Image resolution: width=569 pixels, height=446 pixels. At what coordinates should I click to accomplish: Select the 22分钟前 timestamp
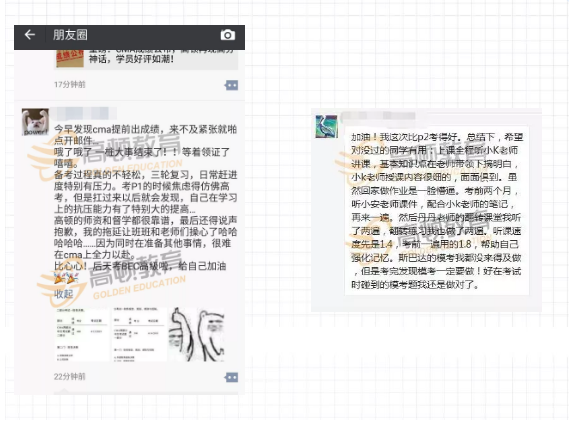tap(70, 377)
